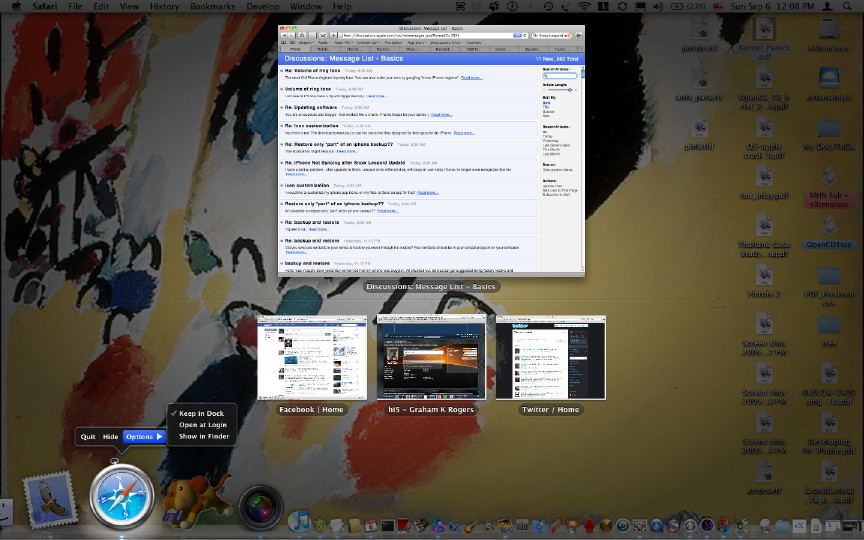Click the sync arrows icon in the menu bar
This screenshot has height=540, width=864.
pos(623,7)
